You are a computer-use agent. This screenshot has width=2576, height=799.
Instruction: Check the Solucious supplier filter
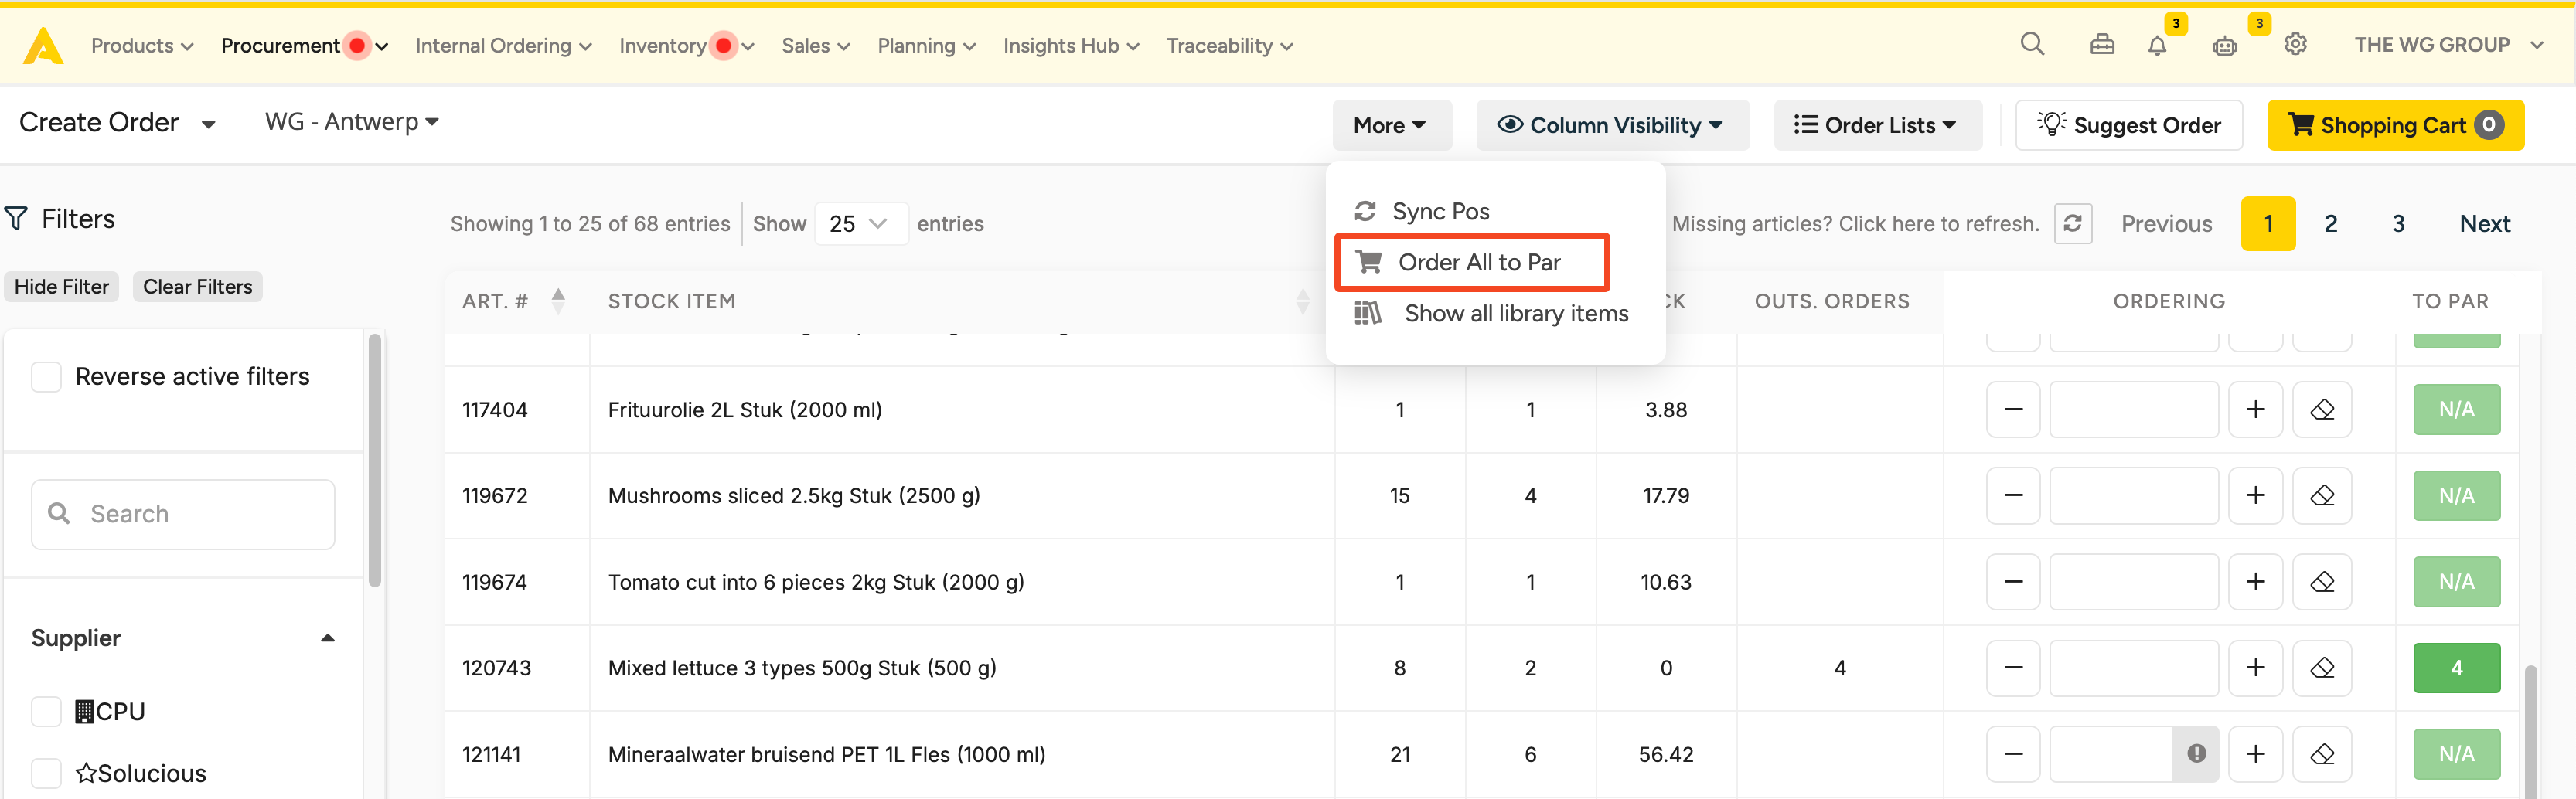tap(46, 773)
